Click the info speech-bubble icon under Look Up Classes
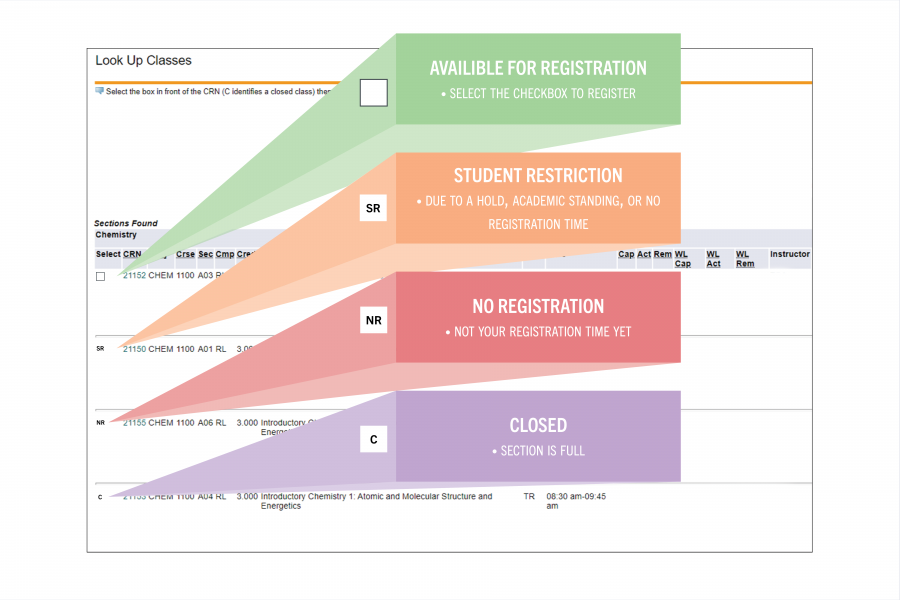The width and height of the screenshot is (900, 600). [99, 91]
